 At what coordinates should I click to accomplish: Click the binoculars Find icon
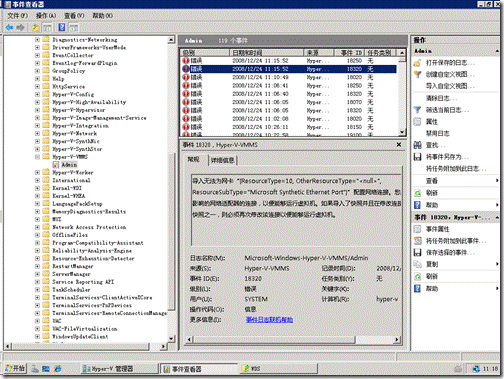[417, 145]
